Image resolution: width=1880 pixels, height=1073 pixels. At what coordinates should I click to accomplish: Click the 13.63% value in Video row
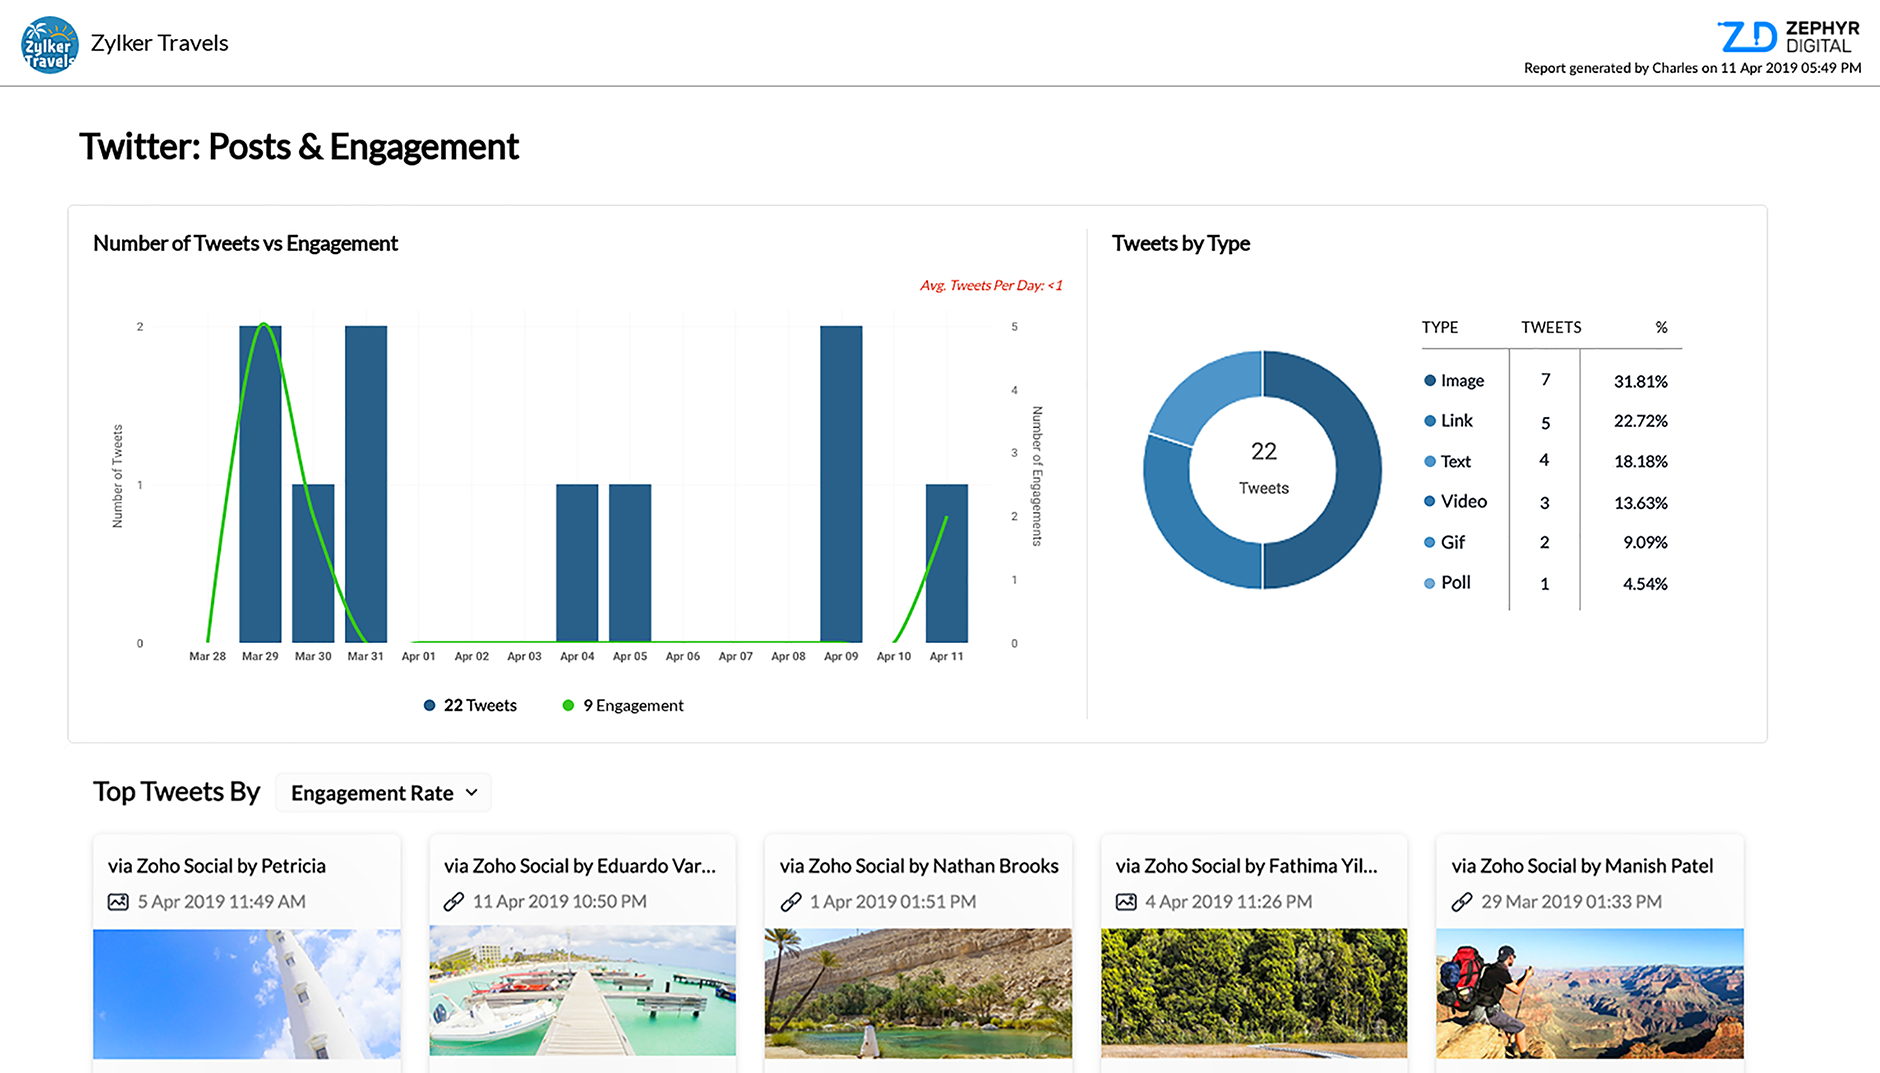click(1641, 503)
